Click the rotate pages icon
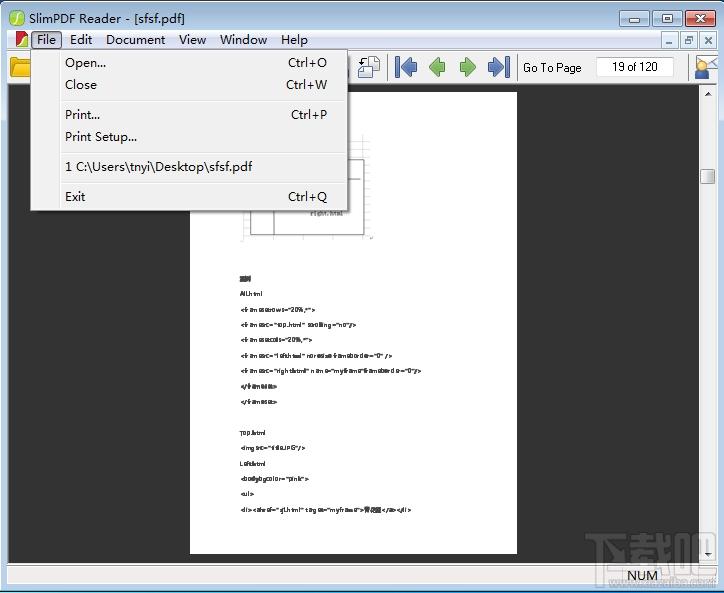 [368, 67]
